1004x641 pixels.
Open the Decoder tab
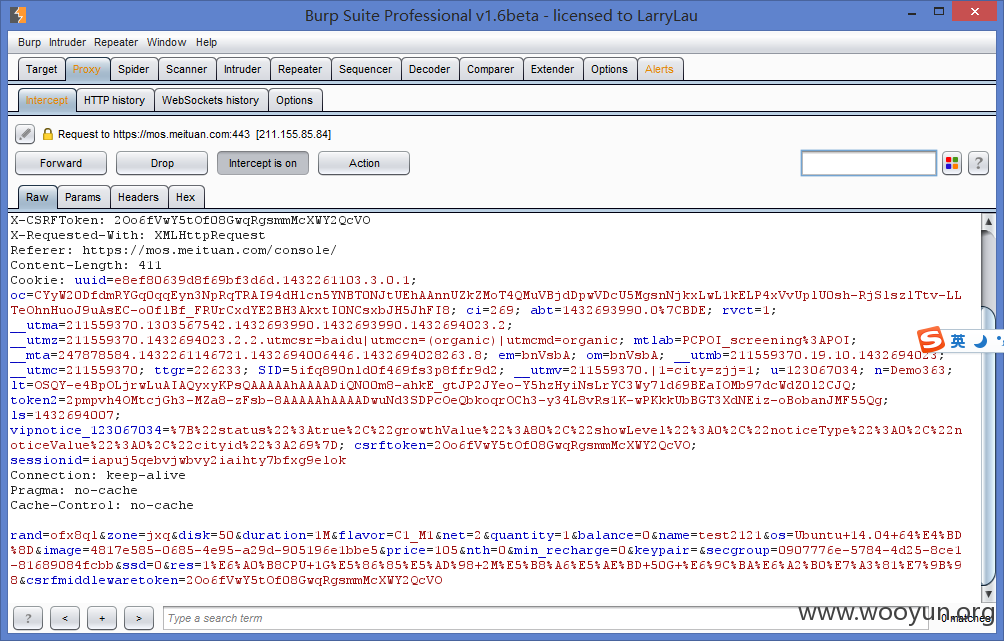(x=430, y=69)
